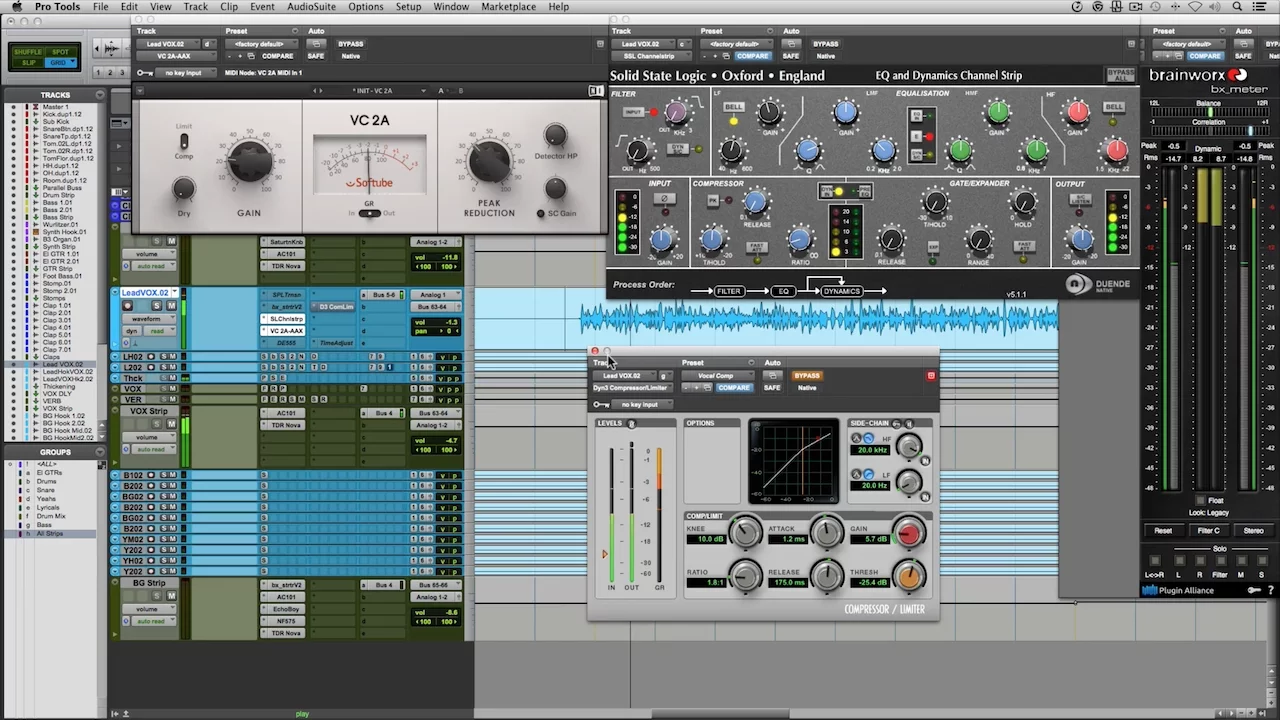The width and height of the screenshot is (1280, 720).
Task: Click the SSL compressor Ratio knob
Action: pyautogui.click(x=799, y=239)
